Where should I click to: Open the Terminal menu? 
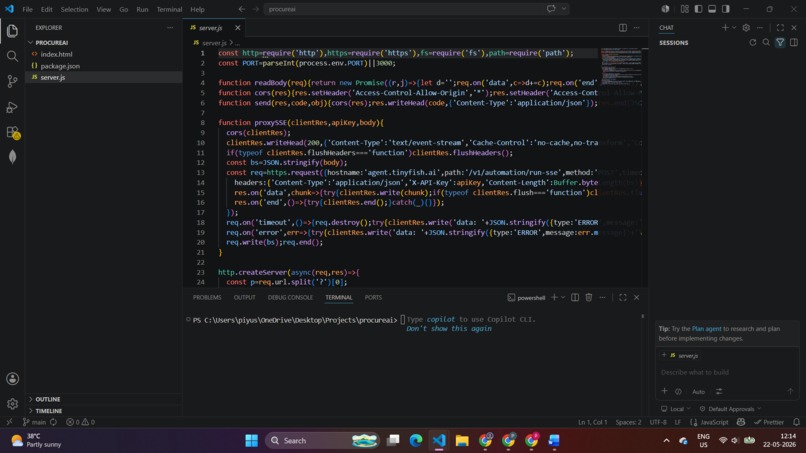tap(169, 9)
